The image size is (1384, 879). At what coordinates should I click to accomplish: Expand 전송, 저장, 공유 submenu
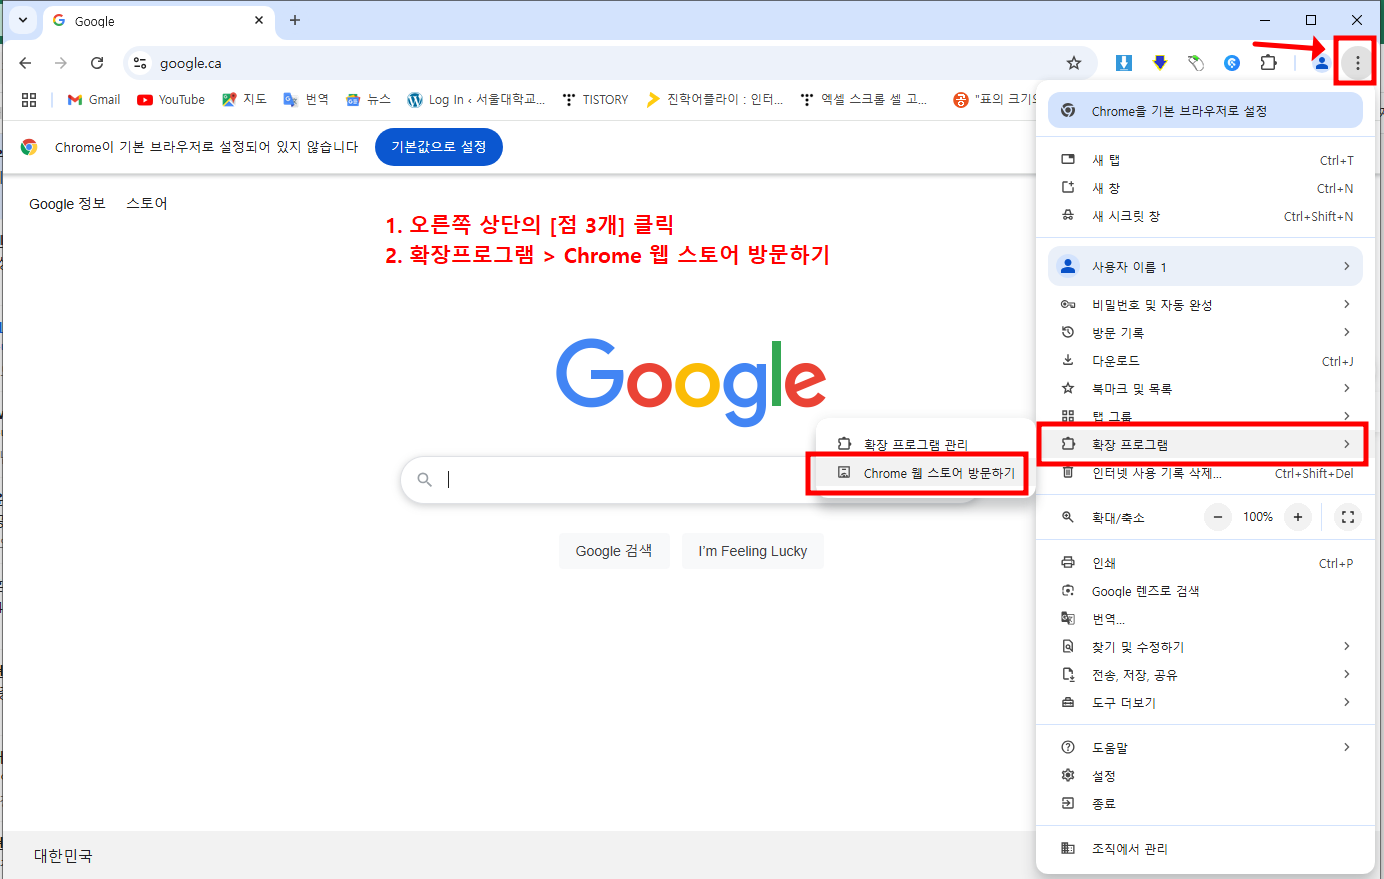(1205, 675)
